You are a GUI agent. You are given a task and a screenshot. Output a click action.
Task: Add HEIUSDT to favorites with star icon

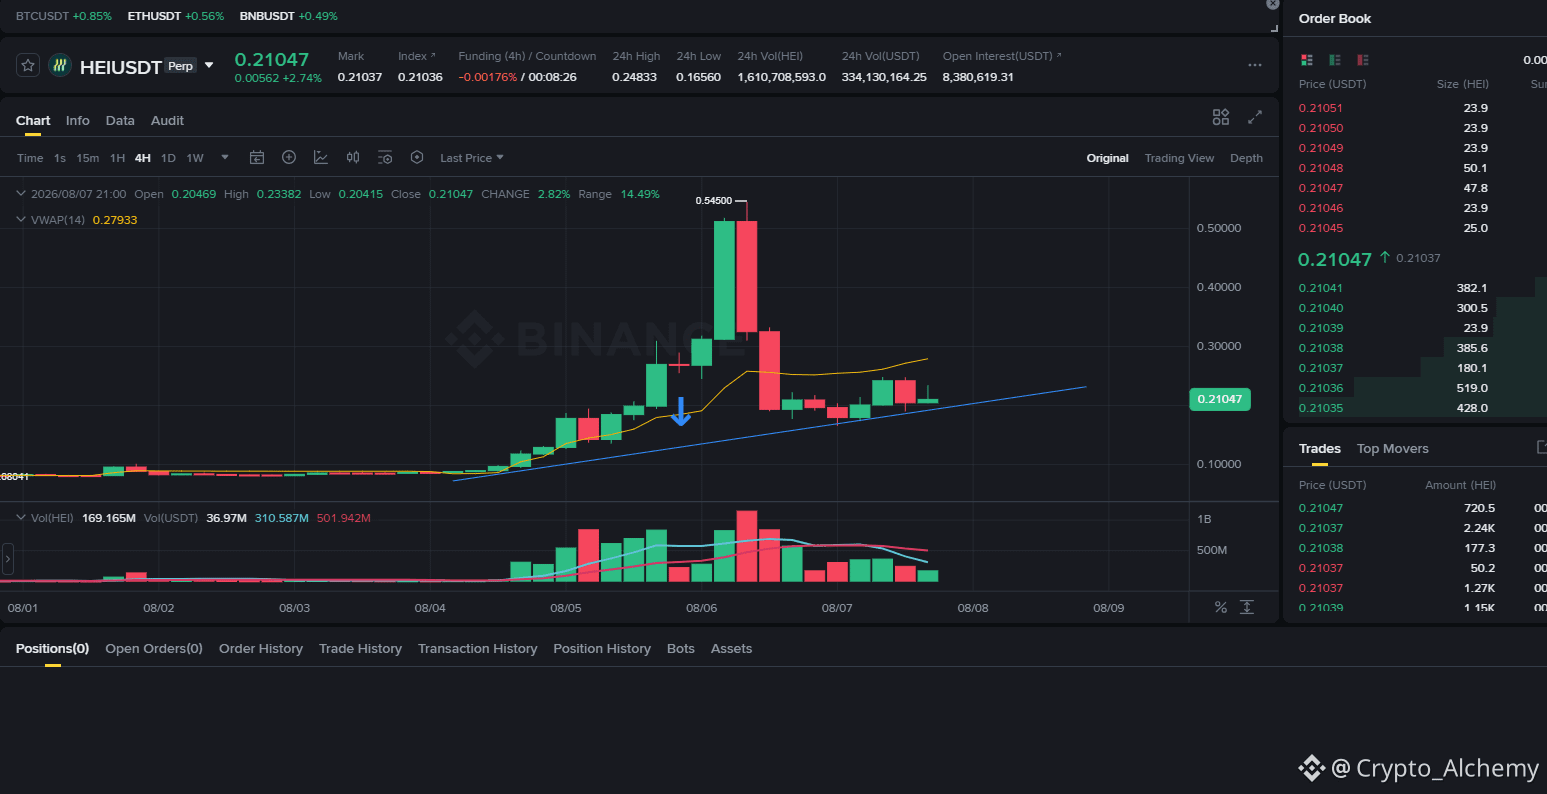point(28,66)
